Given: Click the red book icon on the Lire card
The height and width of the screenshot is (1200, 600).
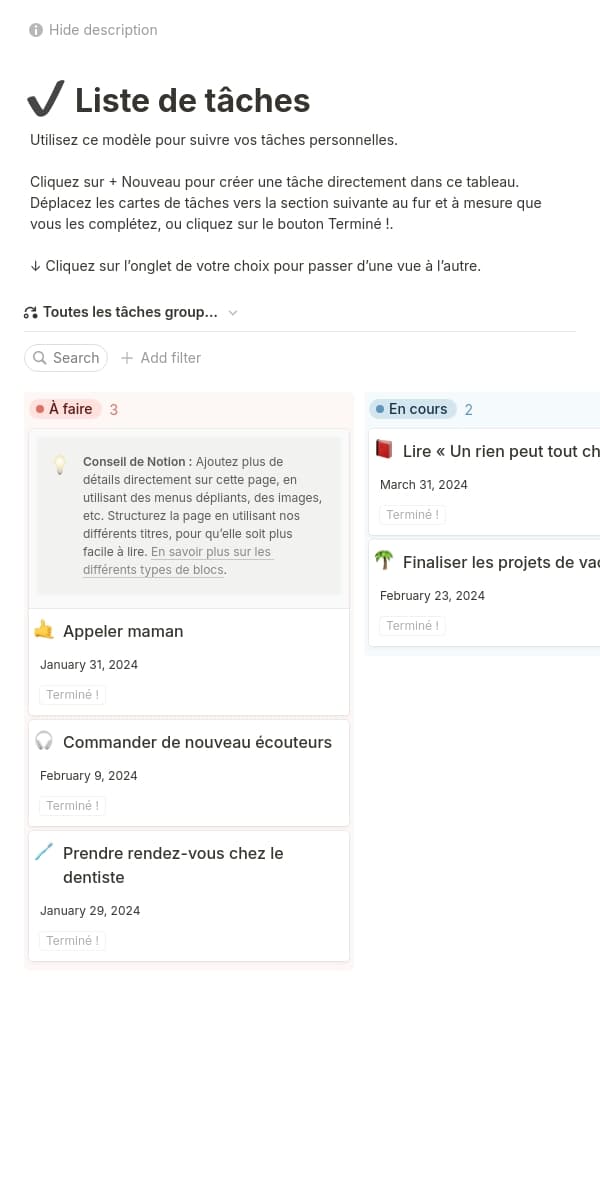Looking at the screenshot, I should [384, 450].
